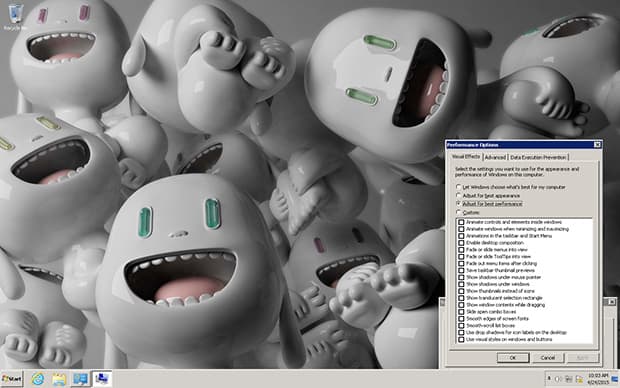Open the Start menu button
Image resolution: width=620 pixels, height=388 pixels.
(x=12, y=379)
